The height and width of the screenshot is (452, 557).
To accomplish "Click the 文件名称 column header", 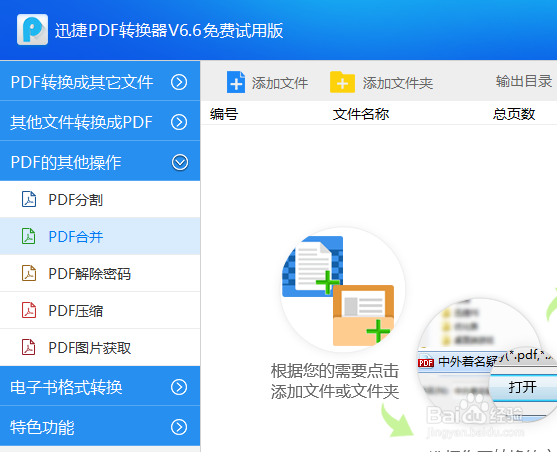I will 361,114.
